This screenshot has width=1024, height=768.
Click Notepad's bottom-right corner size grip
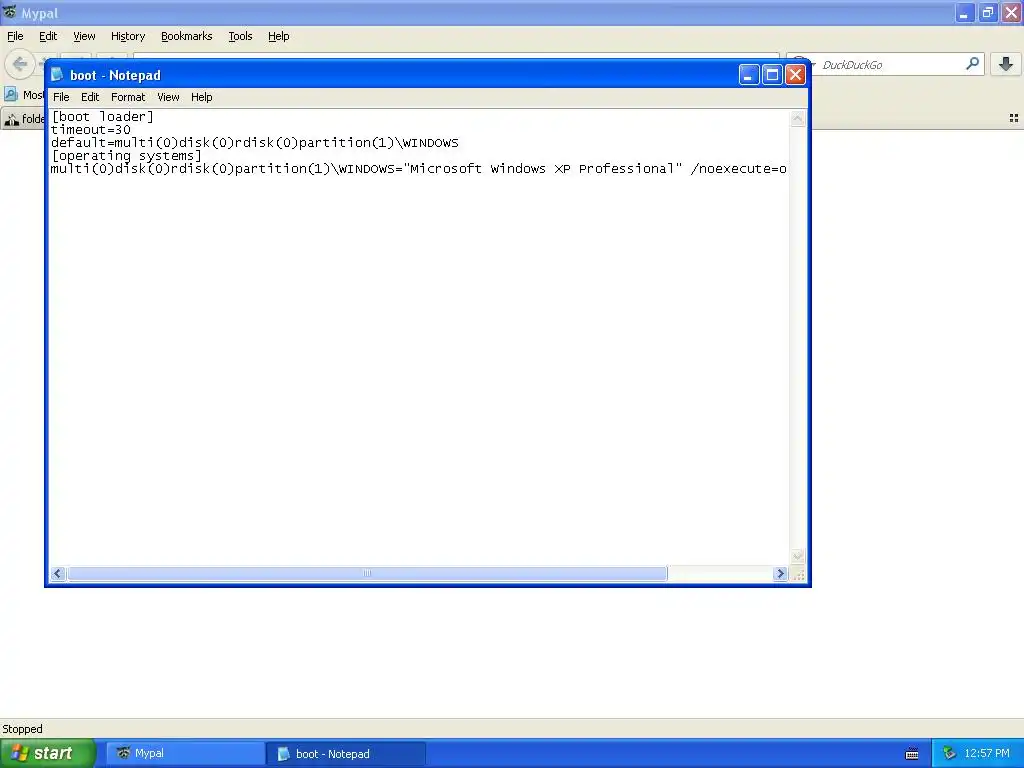[x=797, y=574]
